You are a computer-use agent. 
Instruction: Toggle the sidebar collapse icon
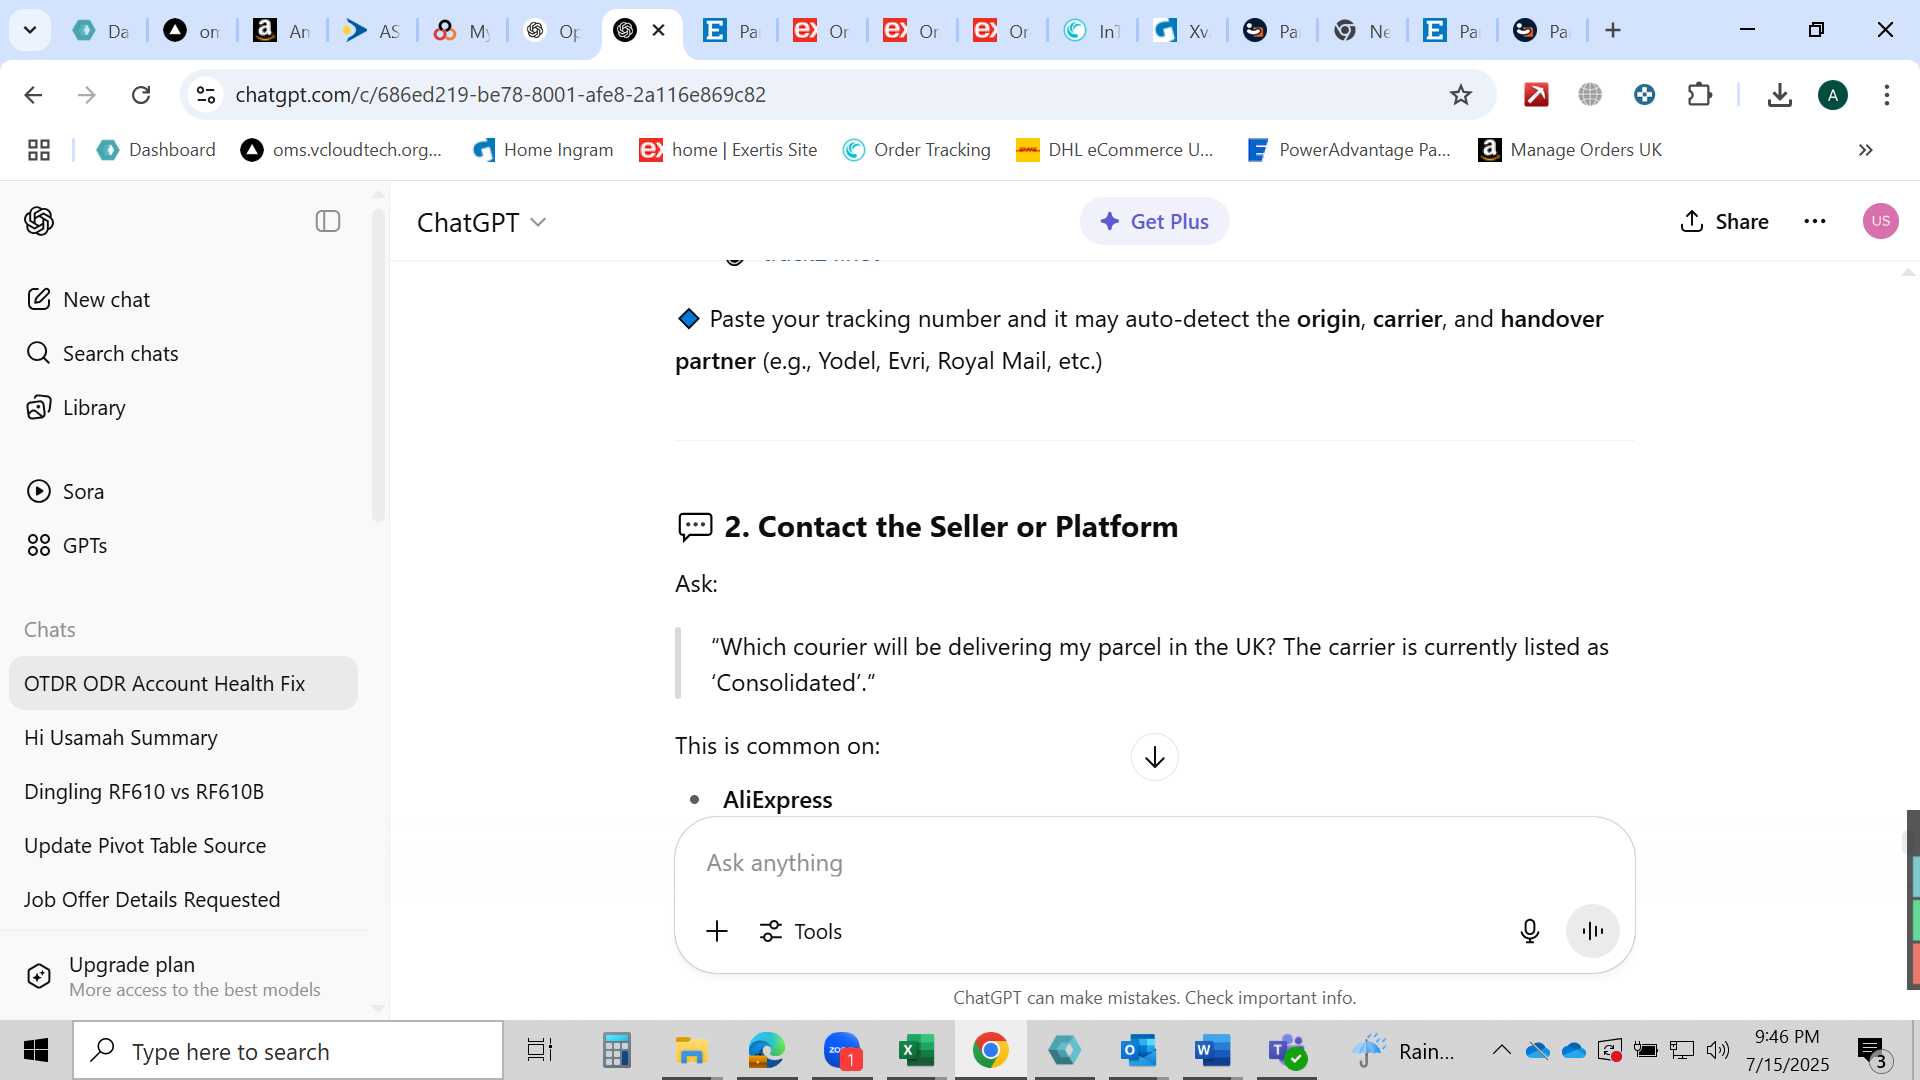[328, 221]
